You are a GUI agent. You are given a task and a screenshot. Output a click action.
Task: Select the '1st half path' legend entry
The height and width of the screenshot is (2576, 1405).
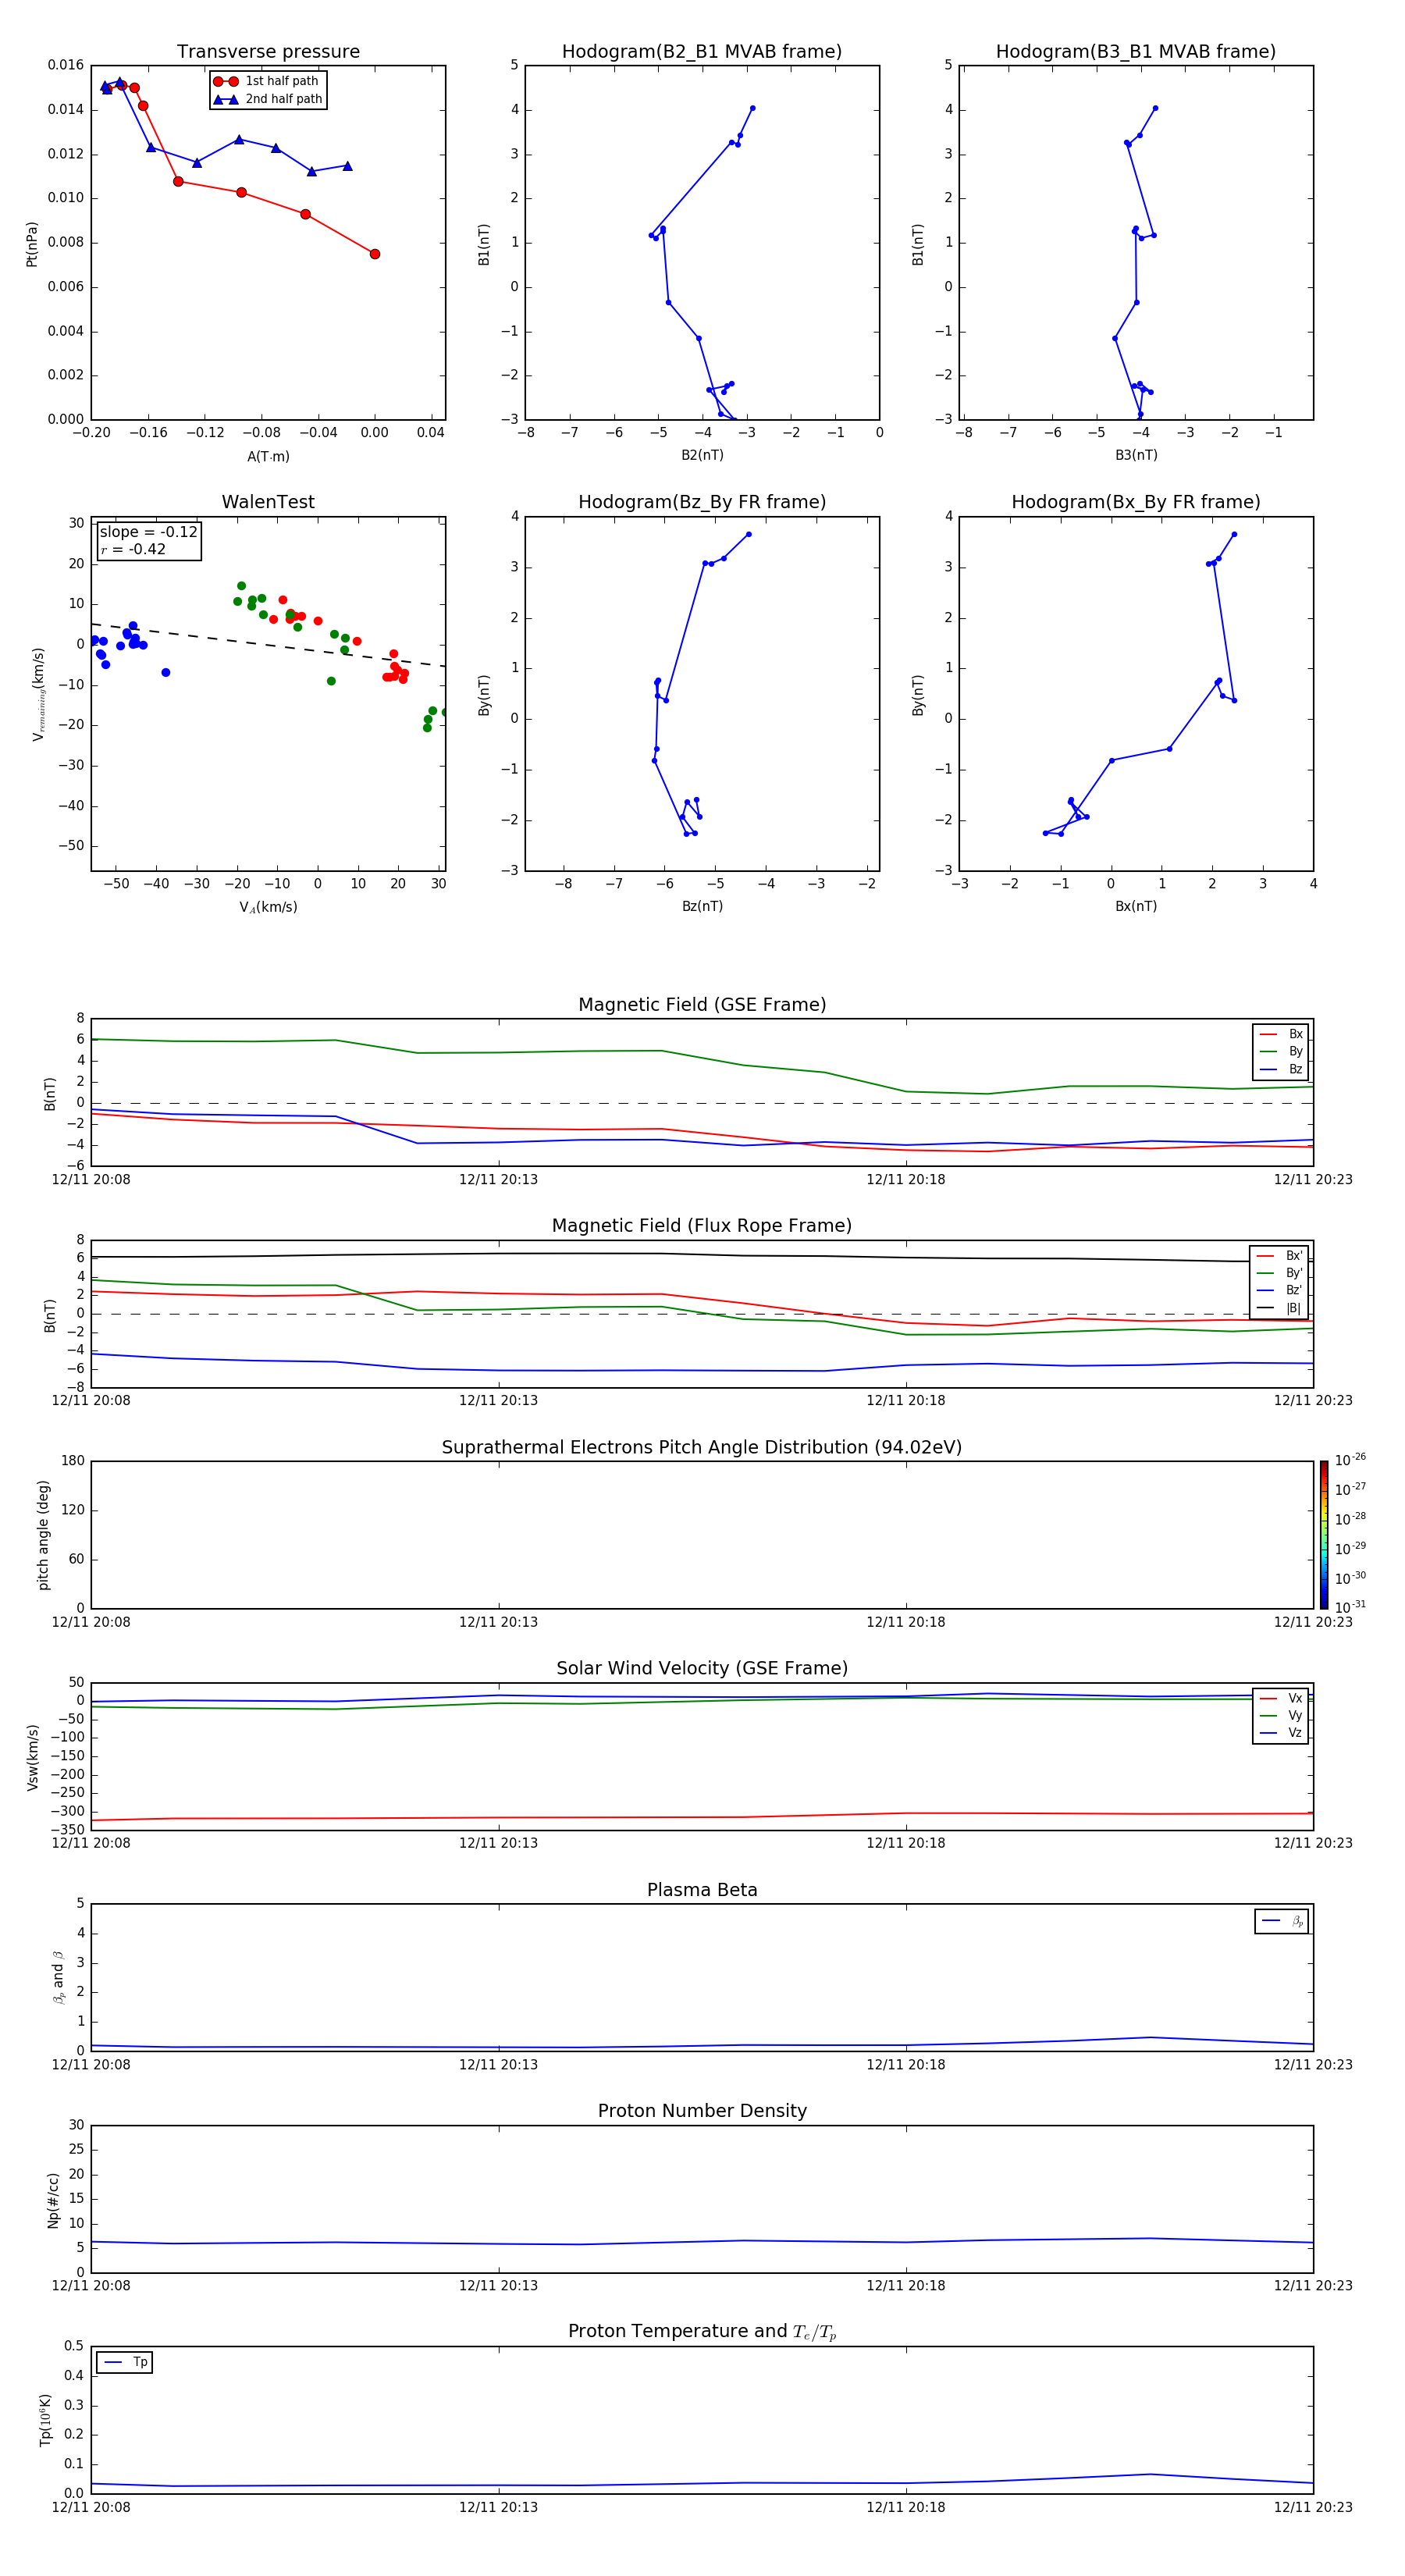(266, 81)
